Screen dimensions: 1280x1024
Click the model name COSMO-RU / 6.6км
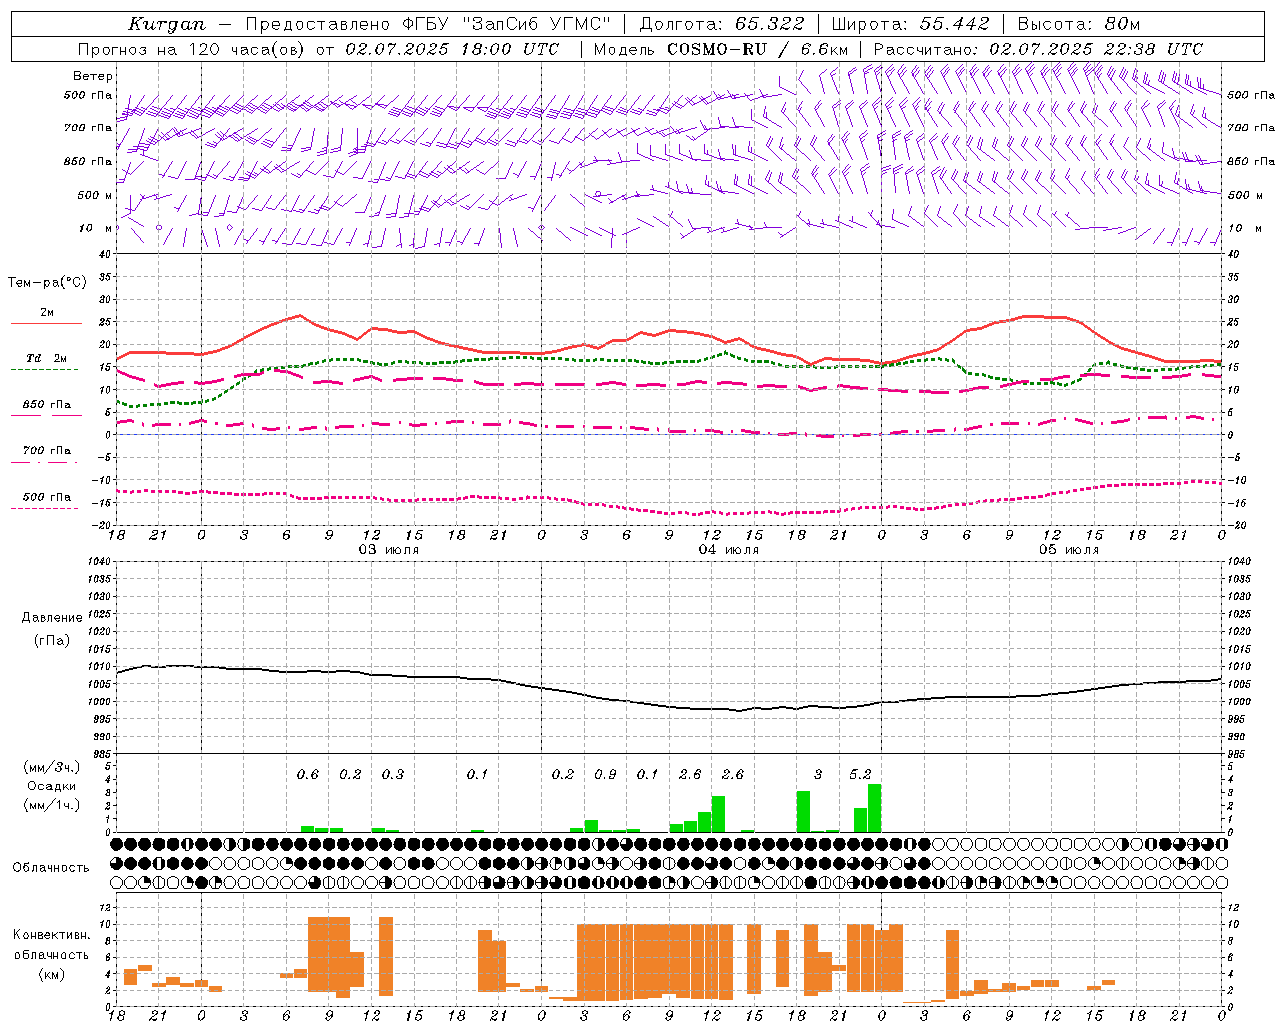click(x=758, y=49)
